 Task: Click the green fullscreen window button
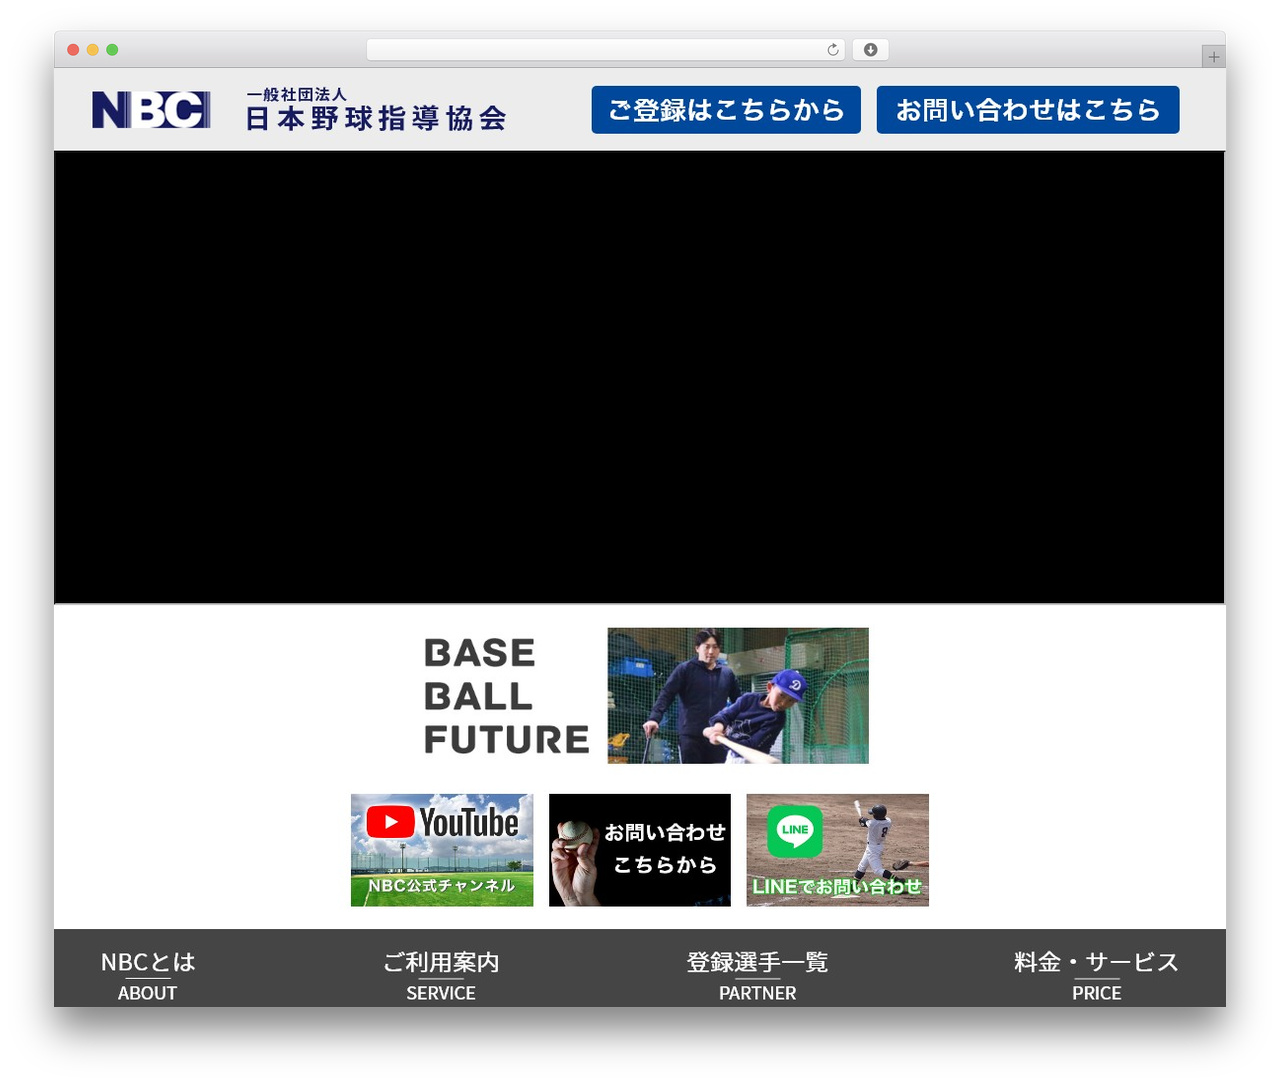click(x=112, y=50)
